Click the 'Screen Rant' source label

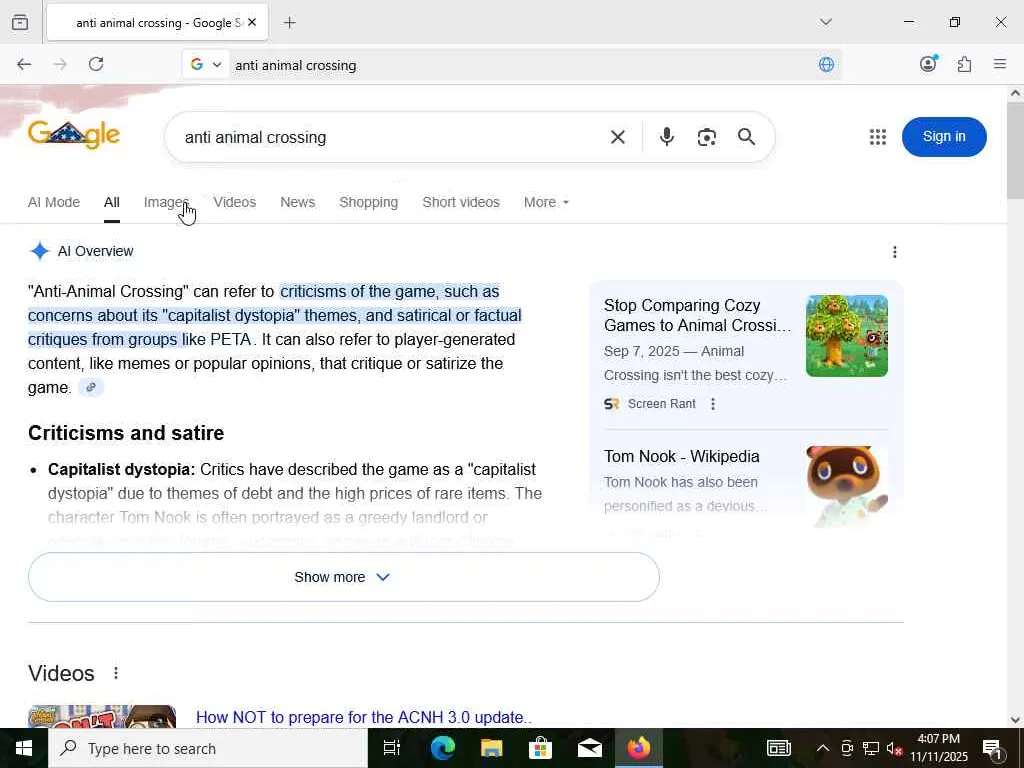[662, 404]
